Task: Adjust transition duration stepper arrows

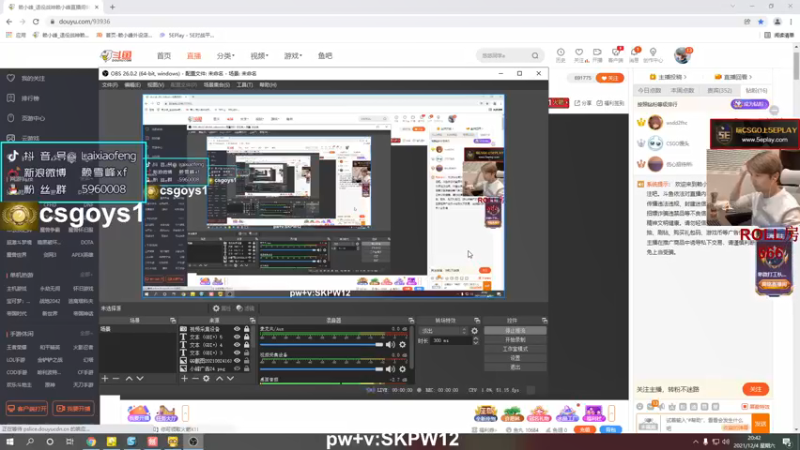Action: pyautogui.click(x=476, y=341)
